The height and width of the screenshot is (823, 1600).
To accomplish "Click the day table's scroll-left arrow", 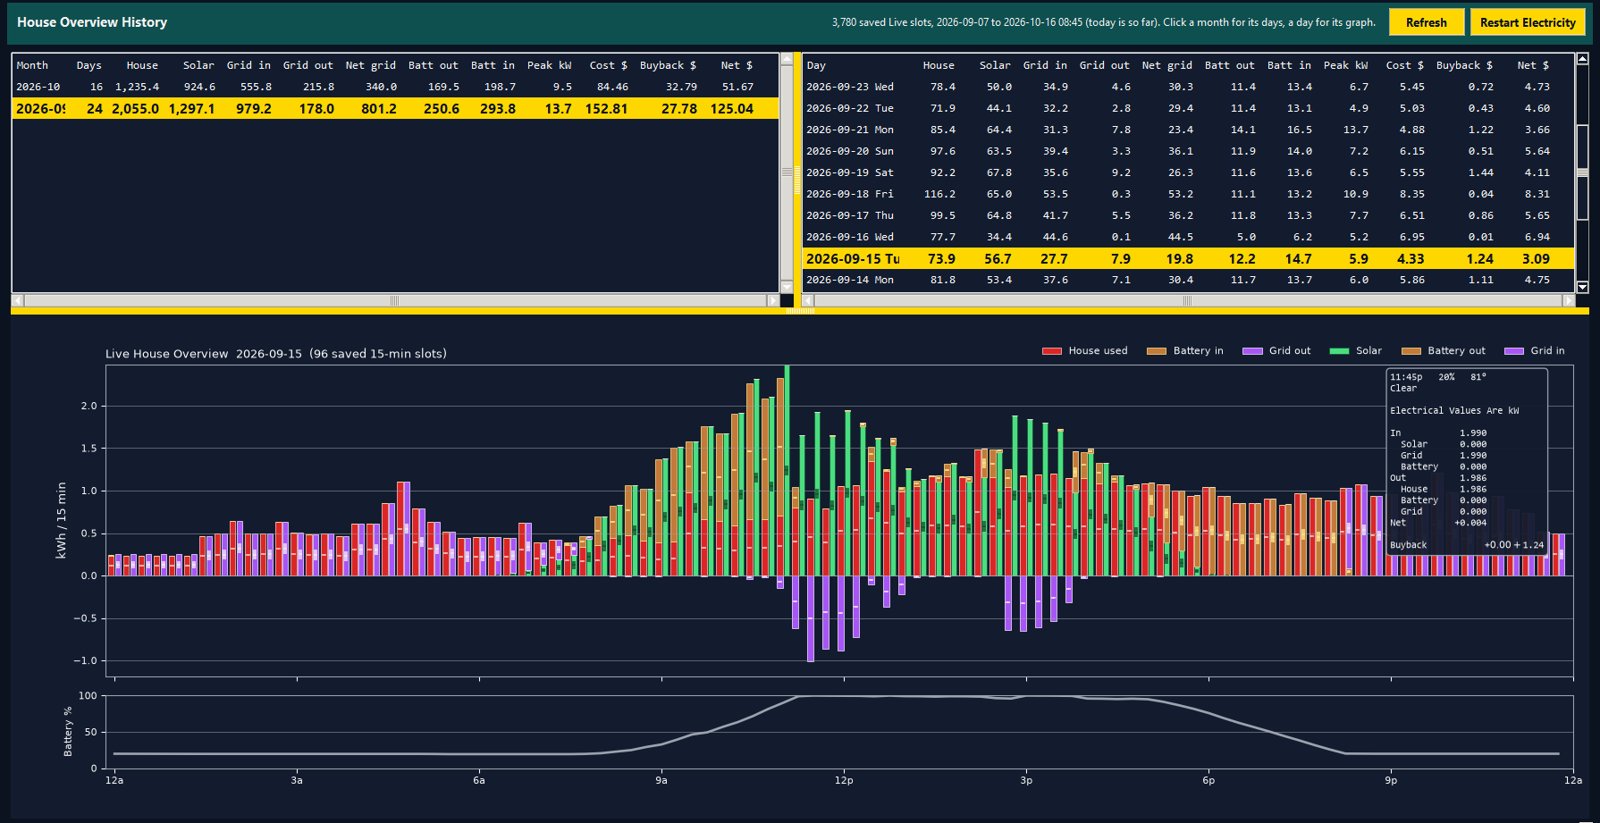I will 809,300.
